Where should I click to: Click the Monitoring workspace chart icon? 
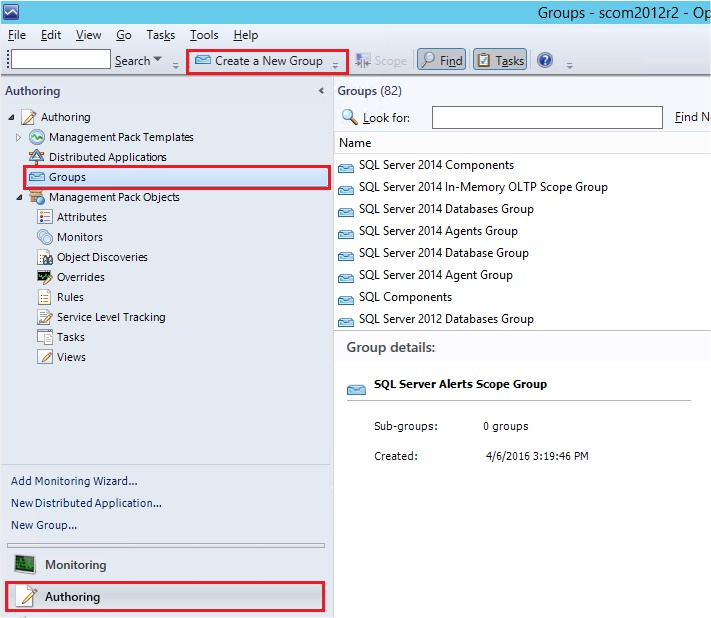pos(24,564)
